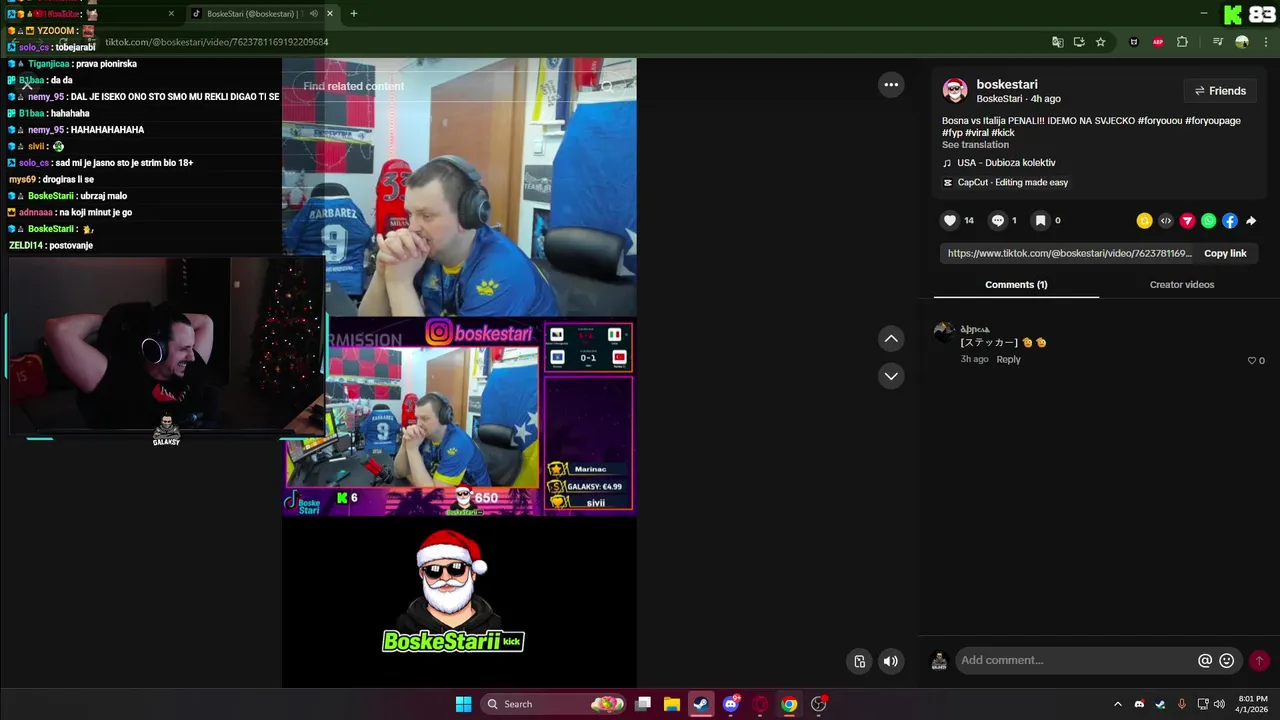Screen dimensions: 1280x720
Task: Open the Chrome three-dot menu
Action: click(x=1266, y=42)
